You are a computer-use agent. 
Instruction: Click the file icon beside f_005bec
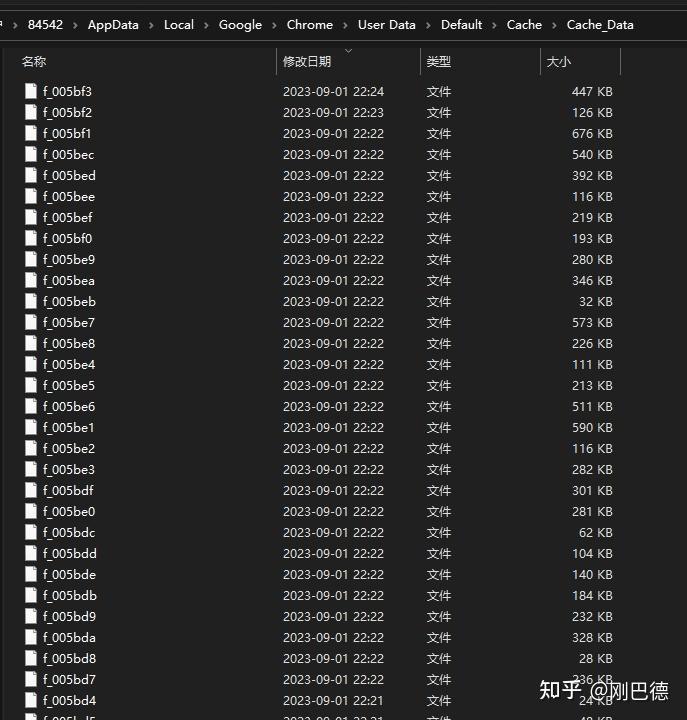pyautogui.click(x=31, y=154)
